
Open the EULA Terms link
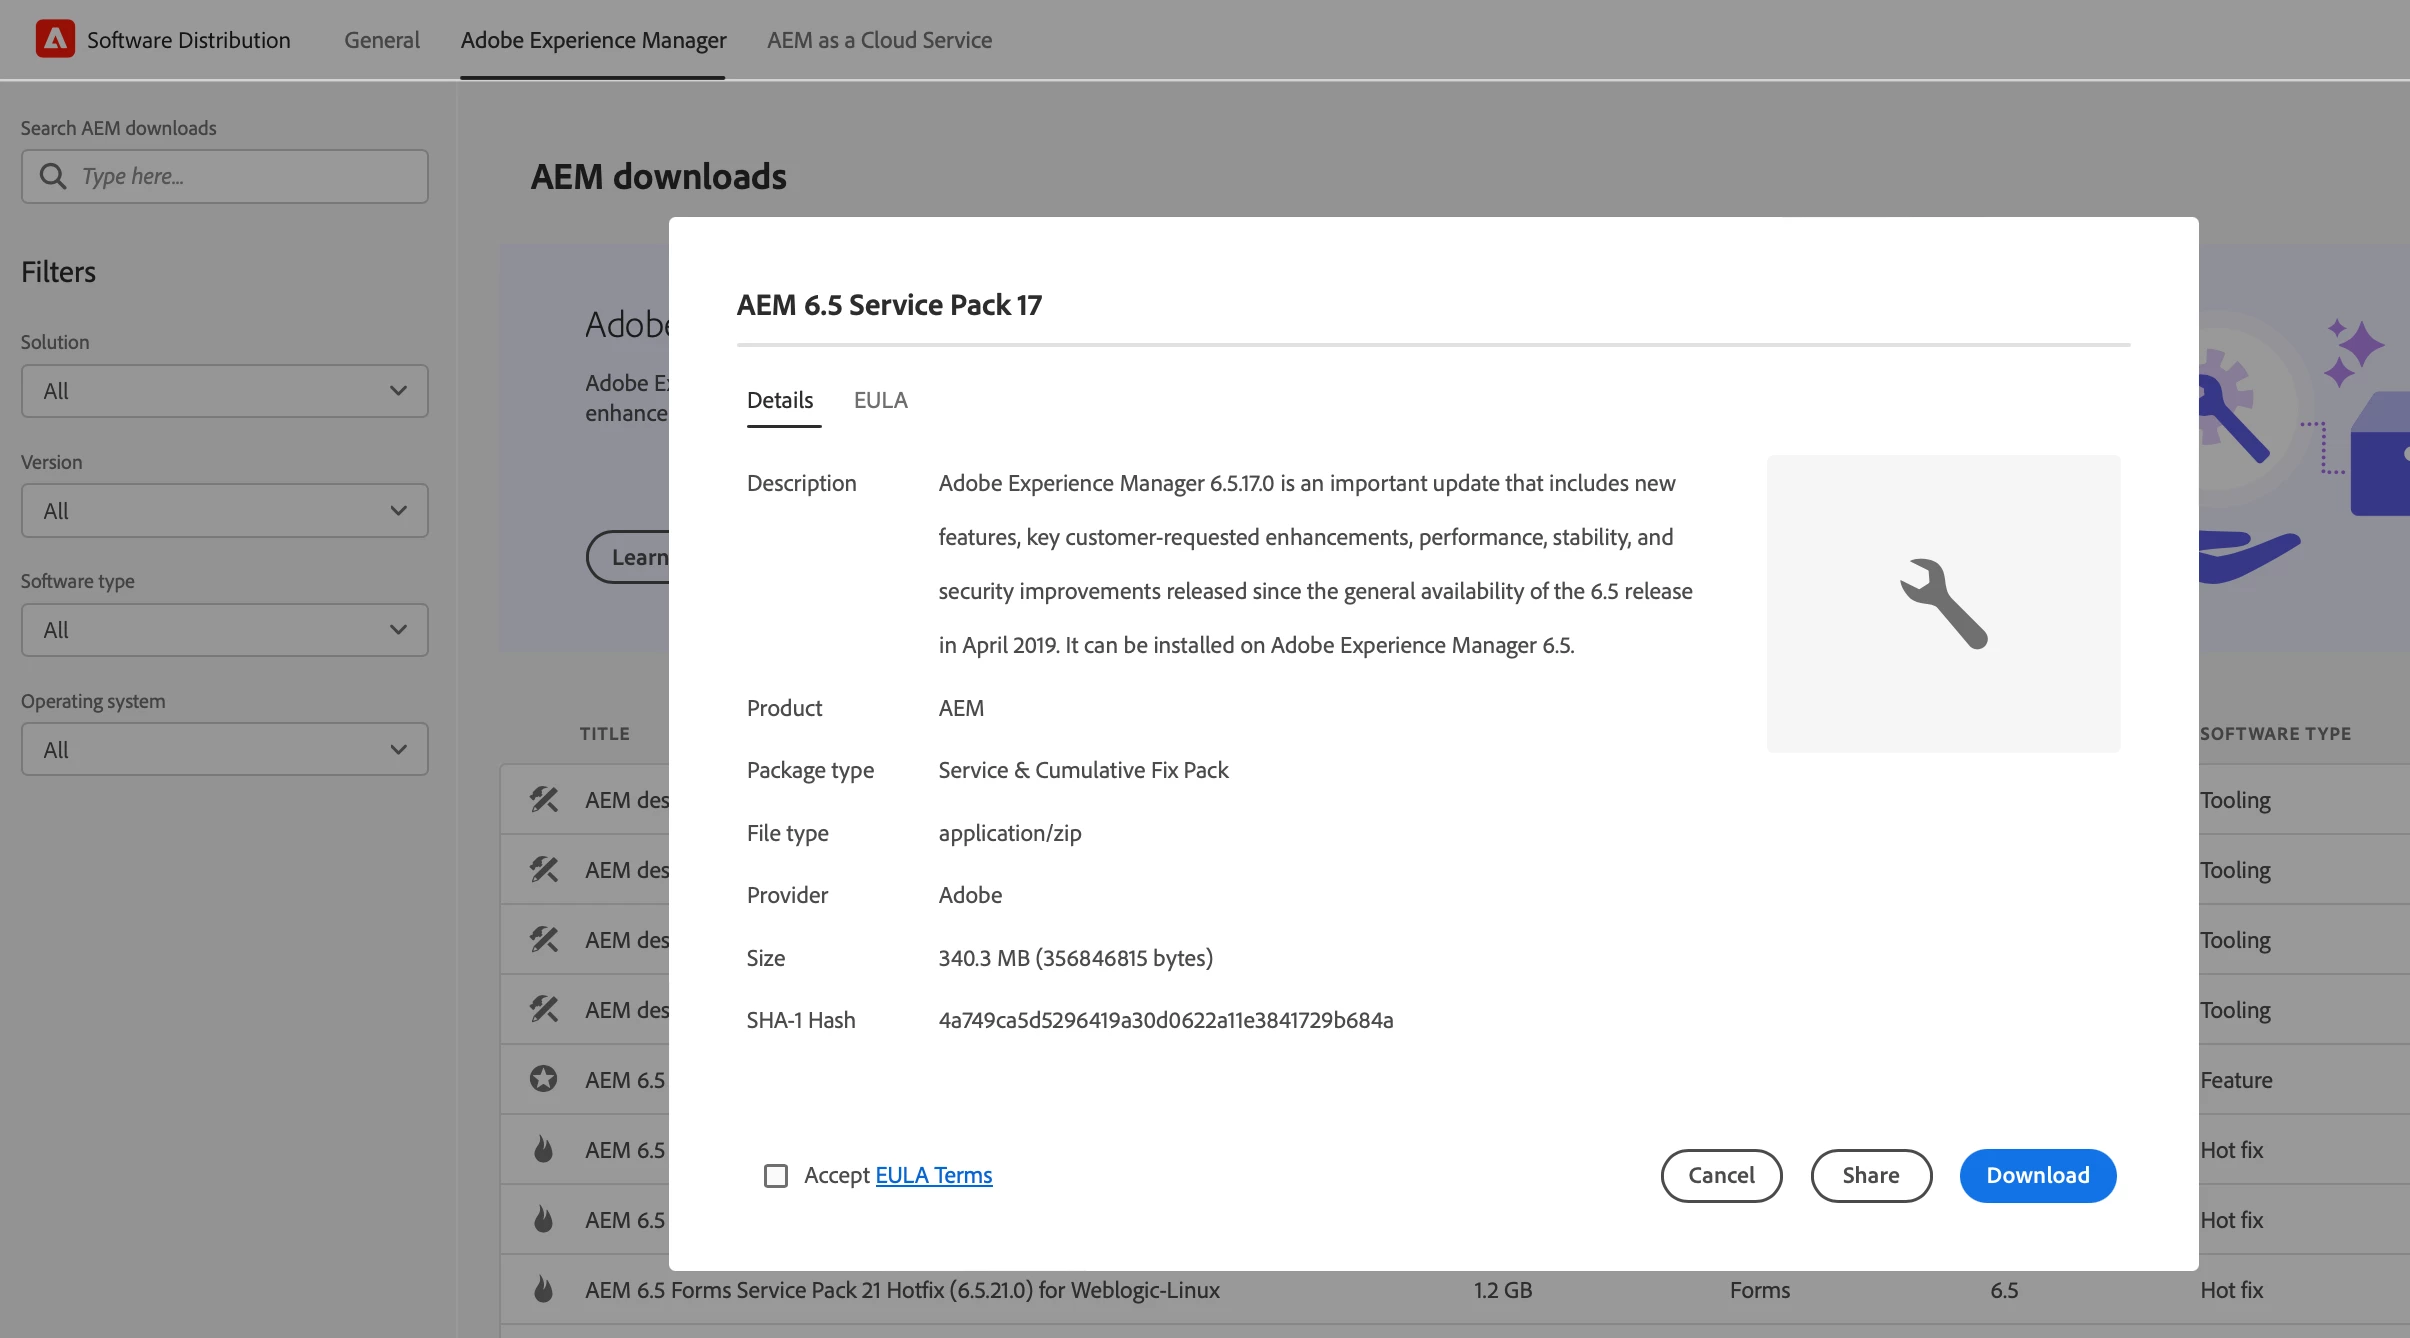click(933, 1175)
